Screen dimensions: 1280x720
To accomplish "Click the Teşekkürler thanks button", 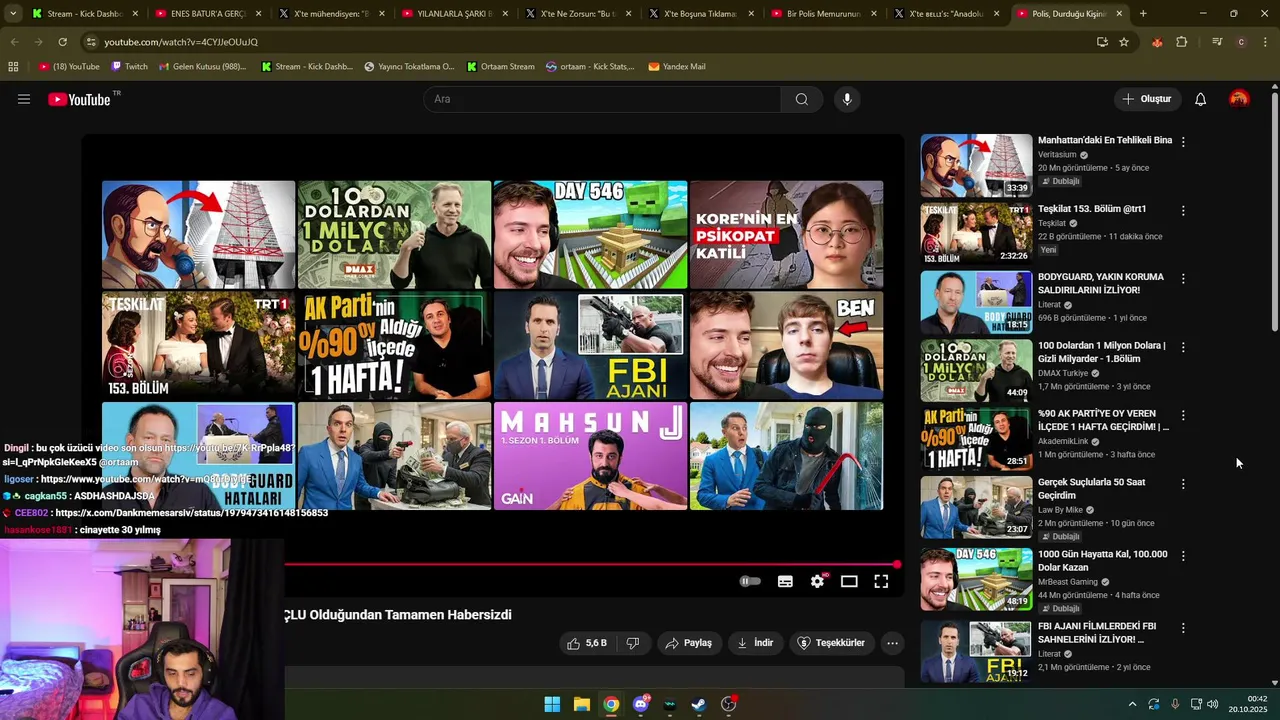I will pyautogui.click(x=830, y=643).
